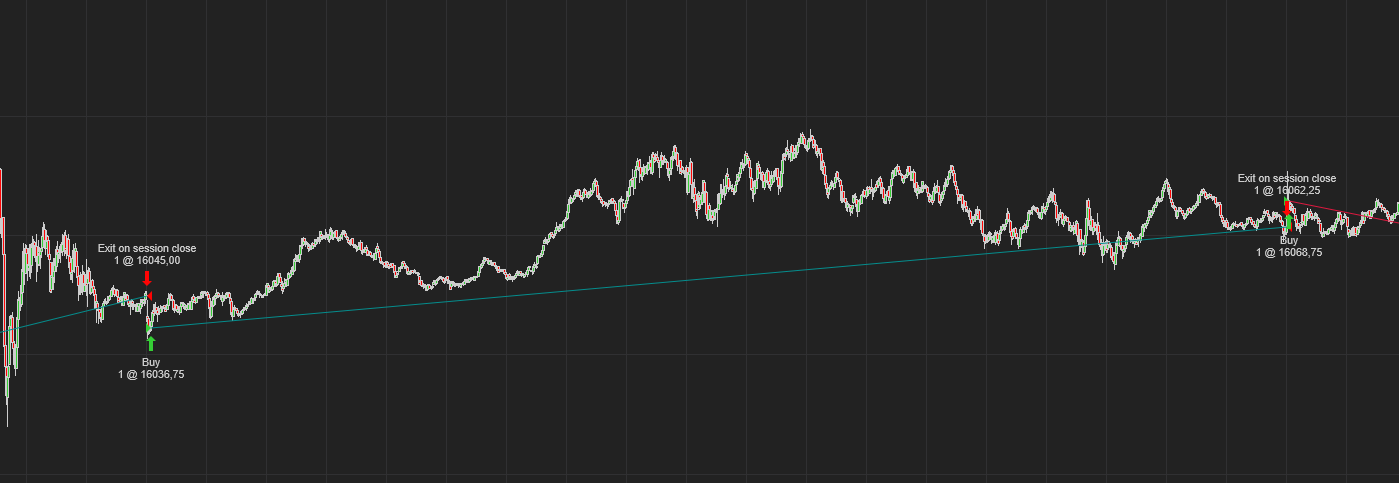Image resolution: width=1399 pixels, height=483 pixels.
Task: Click green buy arrow above 16036,75 label
Action: (x=151, y=343)
